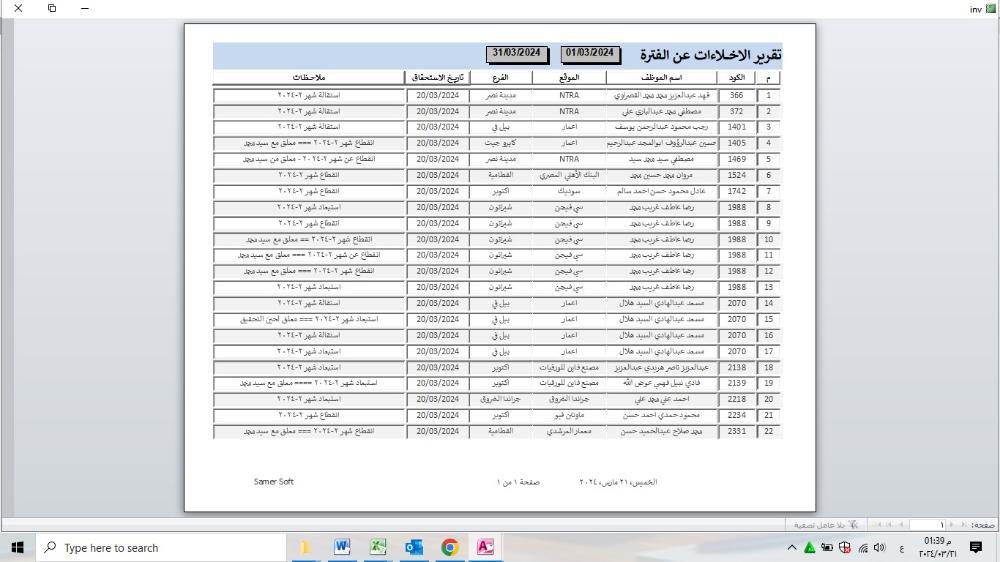The height and width of the screenshot is (562, 1000).
Task: Open Microsoft Word from the taskbar
Action: tap(342, 547)
